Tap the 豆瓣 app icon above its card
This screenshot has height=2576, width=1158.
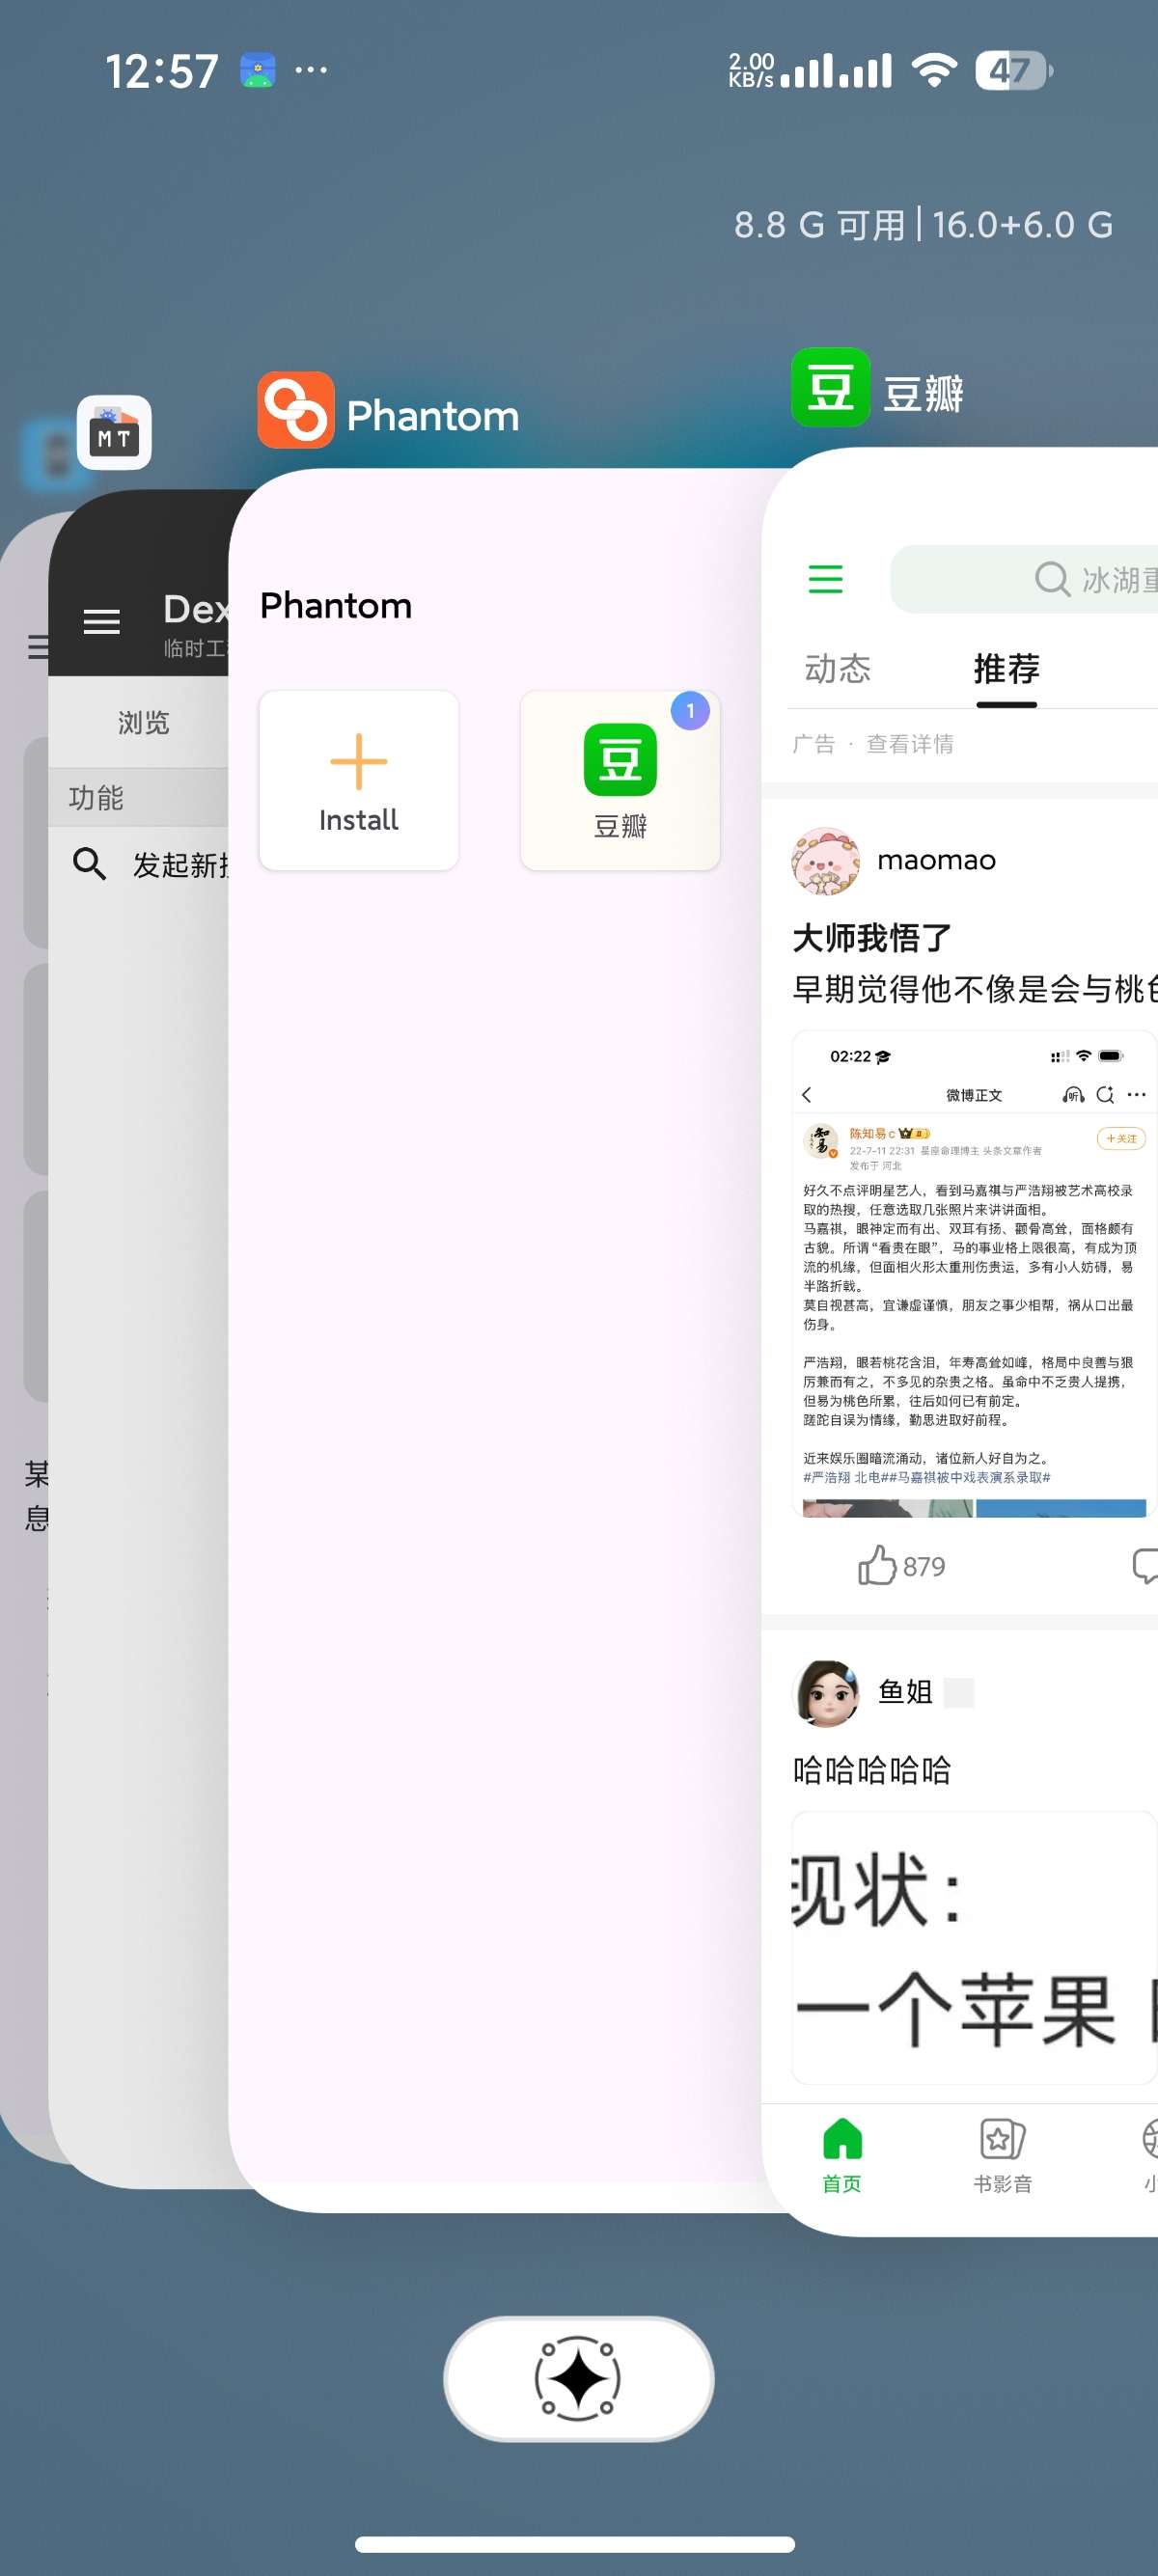tap(830, 387)
